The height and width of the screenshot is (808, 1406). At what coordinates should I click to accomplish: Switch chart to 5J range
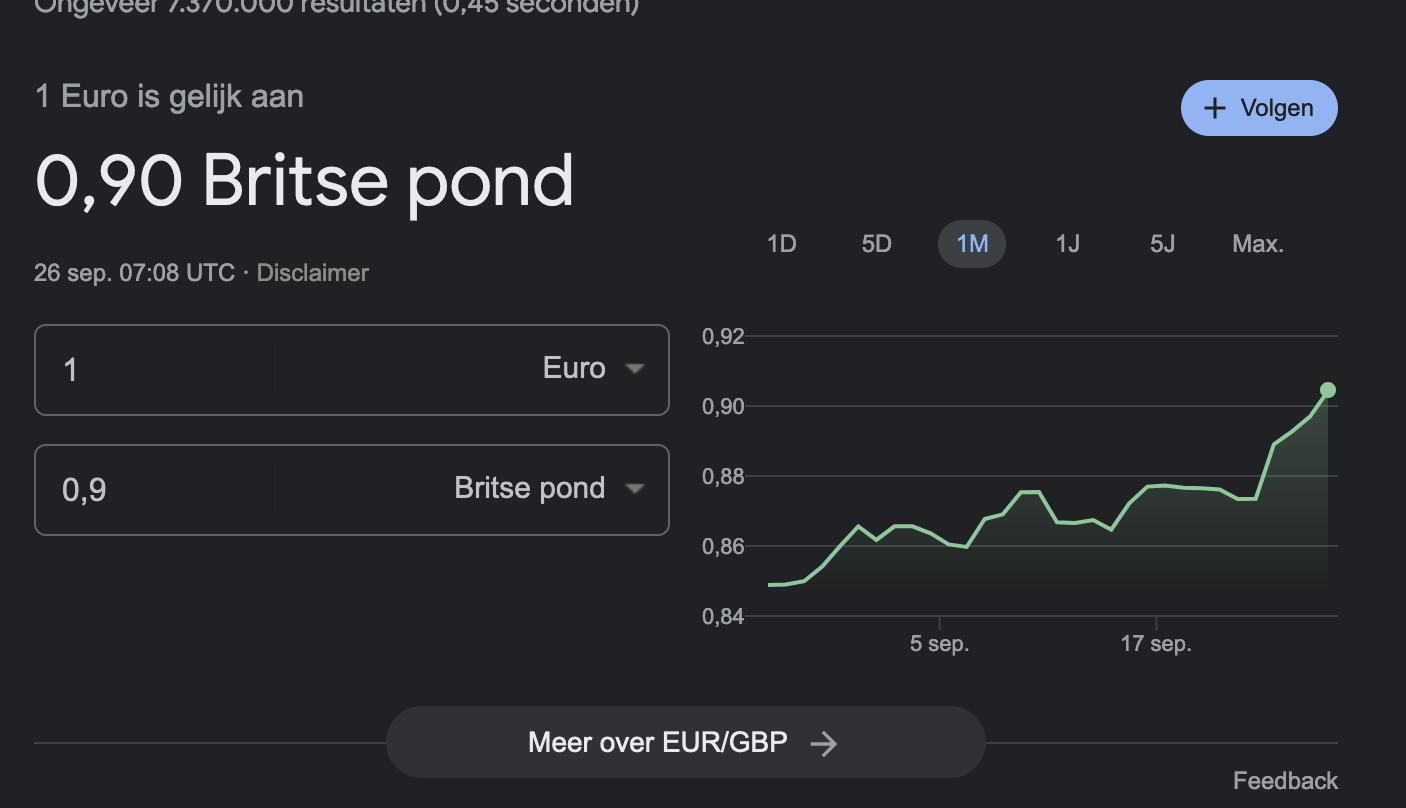pos(1162,244)
